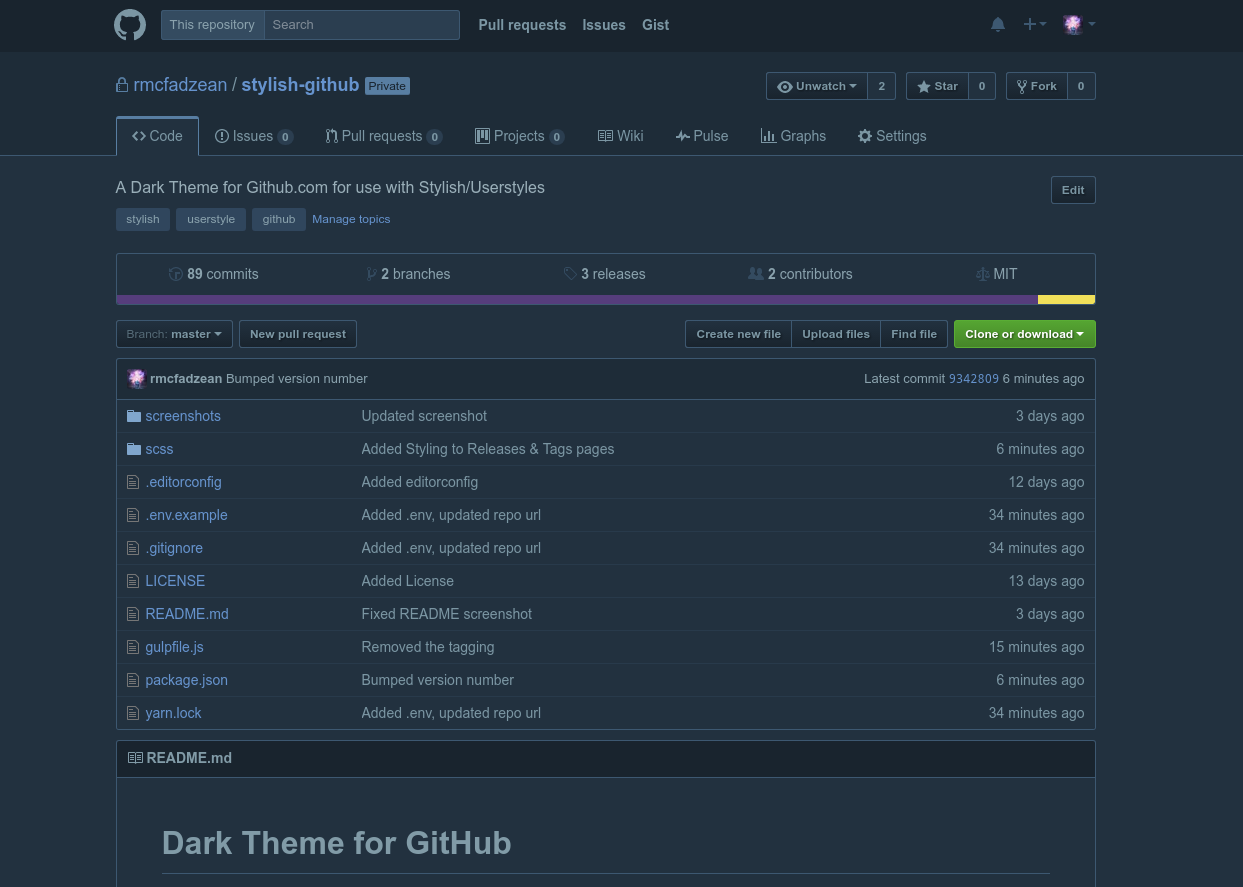1243x887 pixels.
Task: Open Issues in top navigation
Action: 604,25
